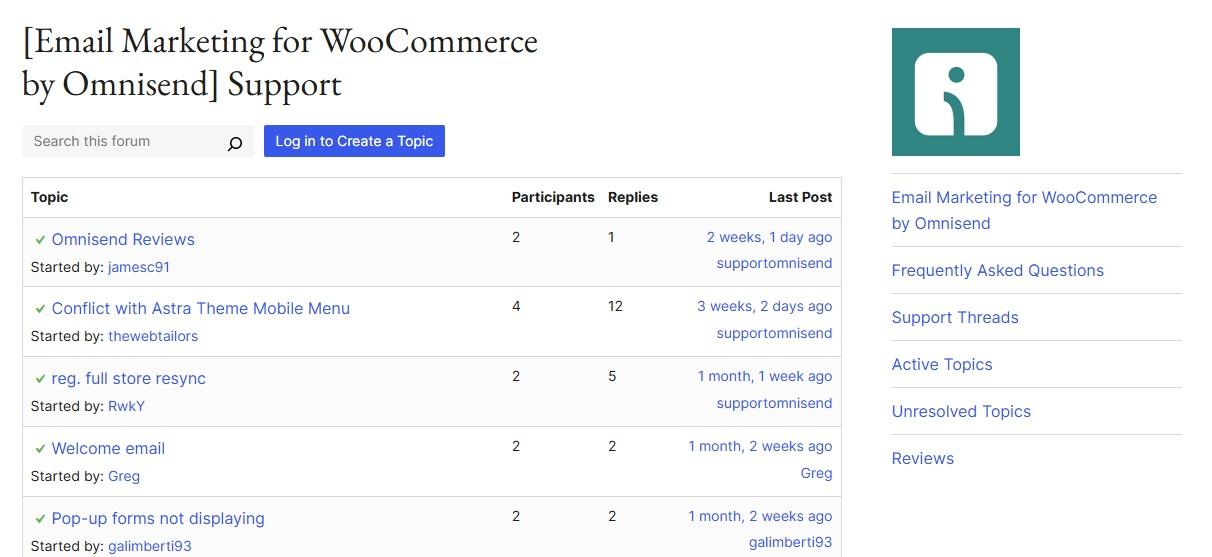Open Pop-up forms not displaying topic
The height and width of the screenshot is (557, 1212).
click(x=158, y=518)
